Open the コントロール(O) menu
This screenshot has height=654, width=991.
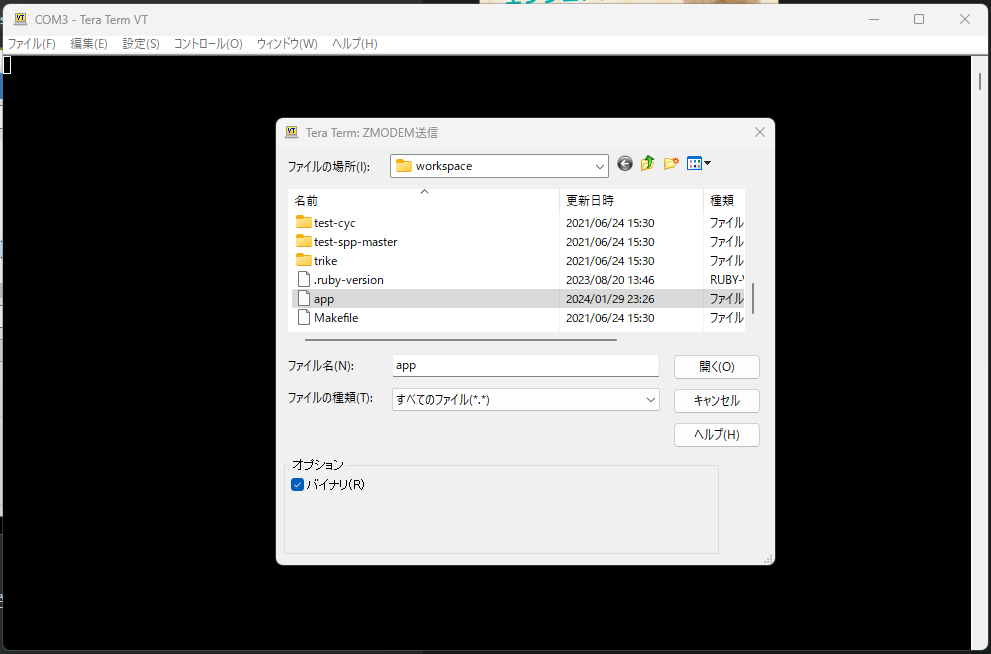[x=207, y=43]
